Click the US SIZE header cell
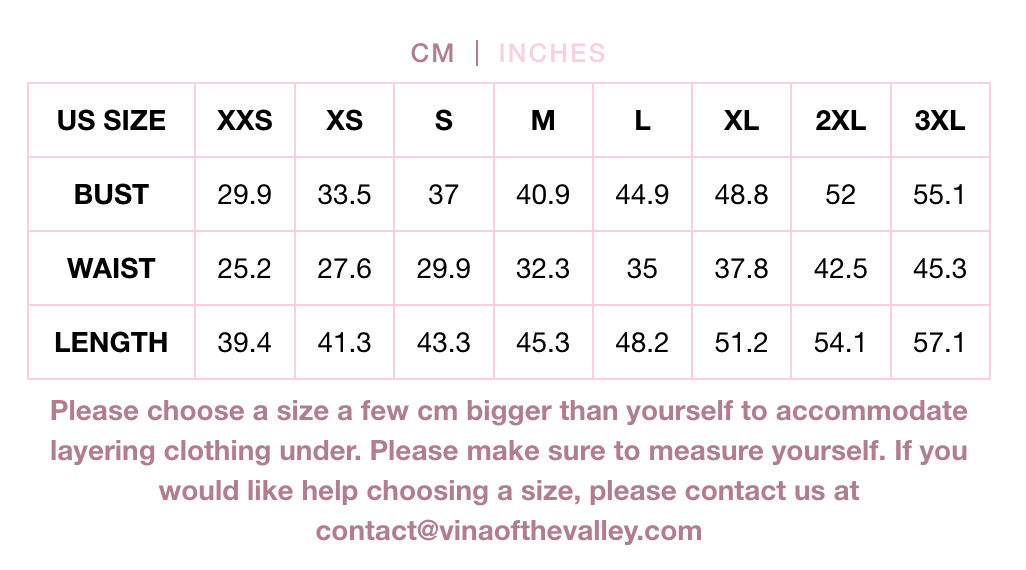This screenshot has height=570, width=1026. pos(111,120)
